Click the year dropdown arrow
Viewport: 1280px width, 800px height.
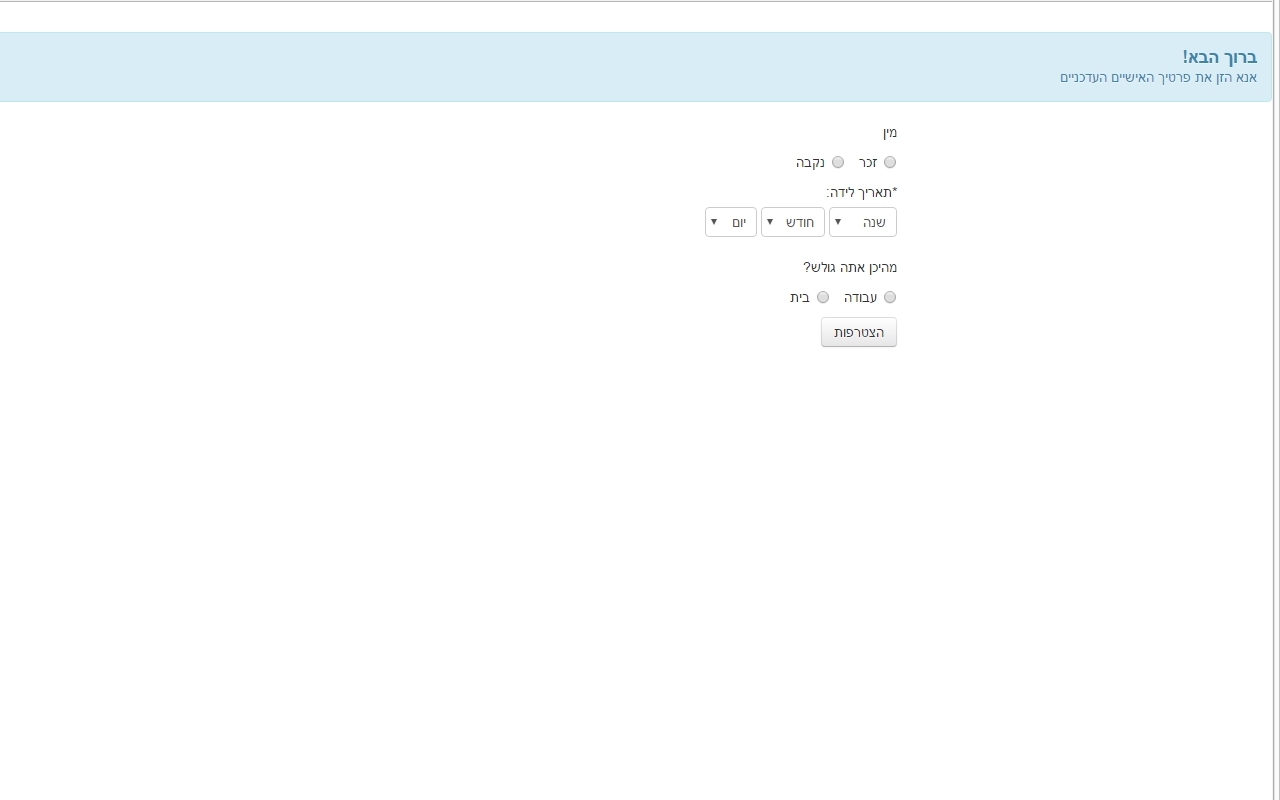point(836,222)
